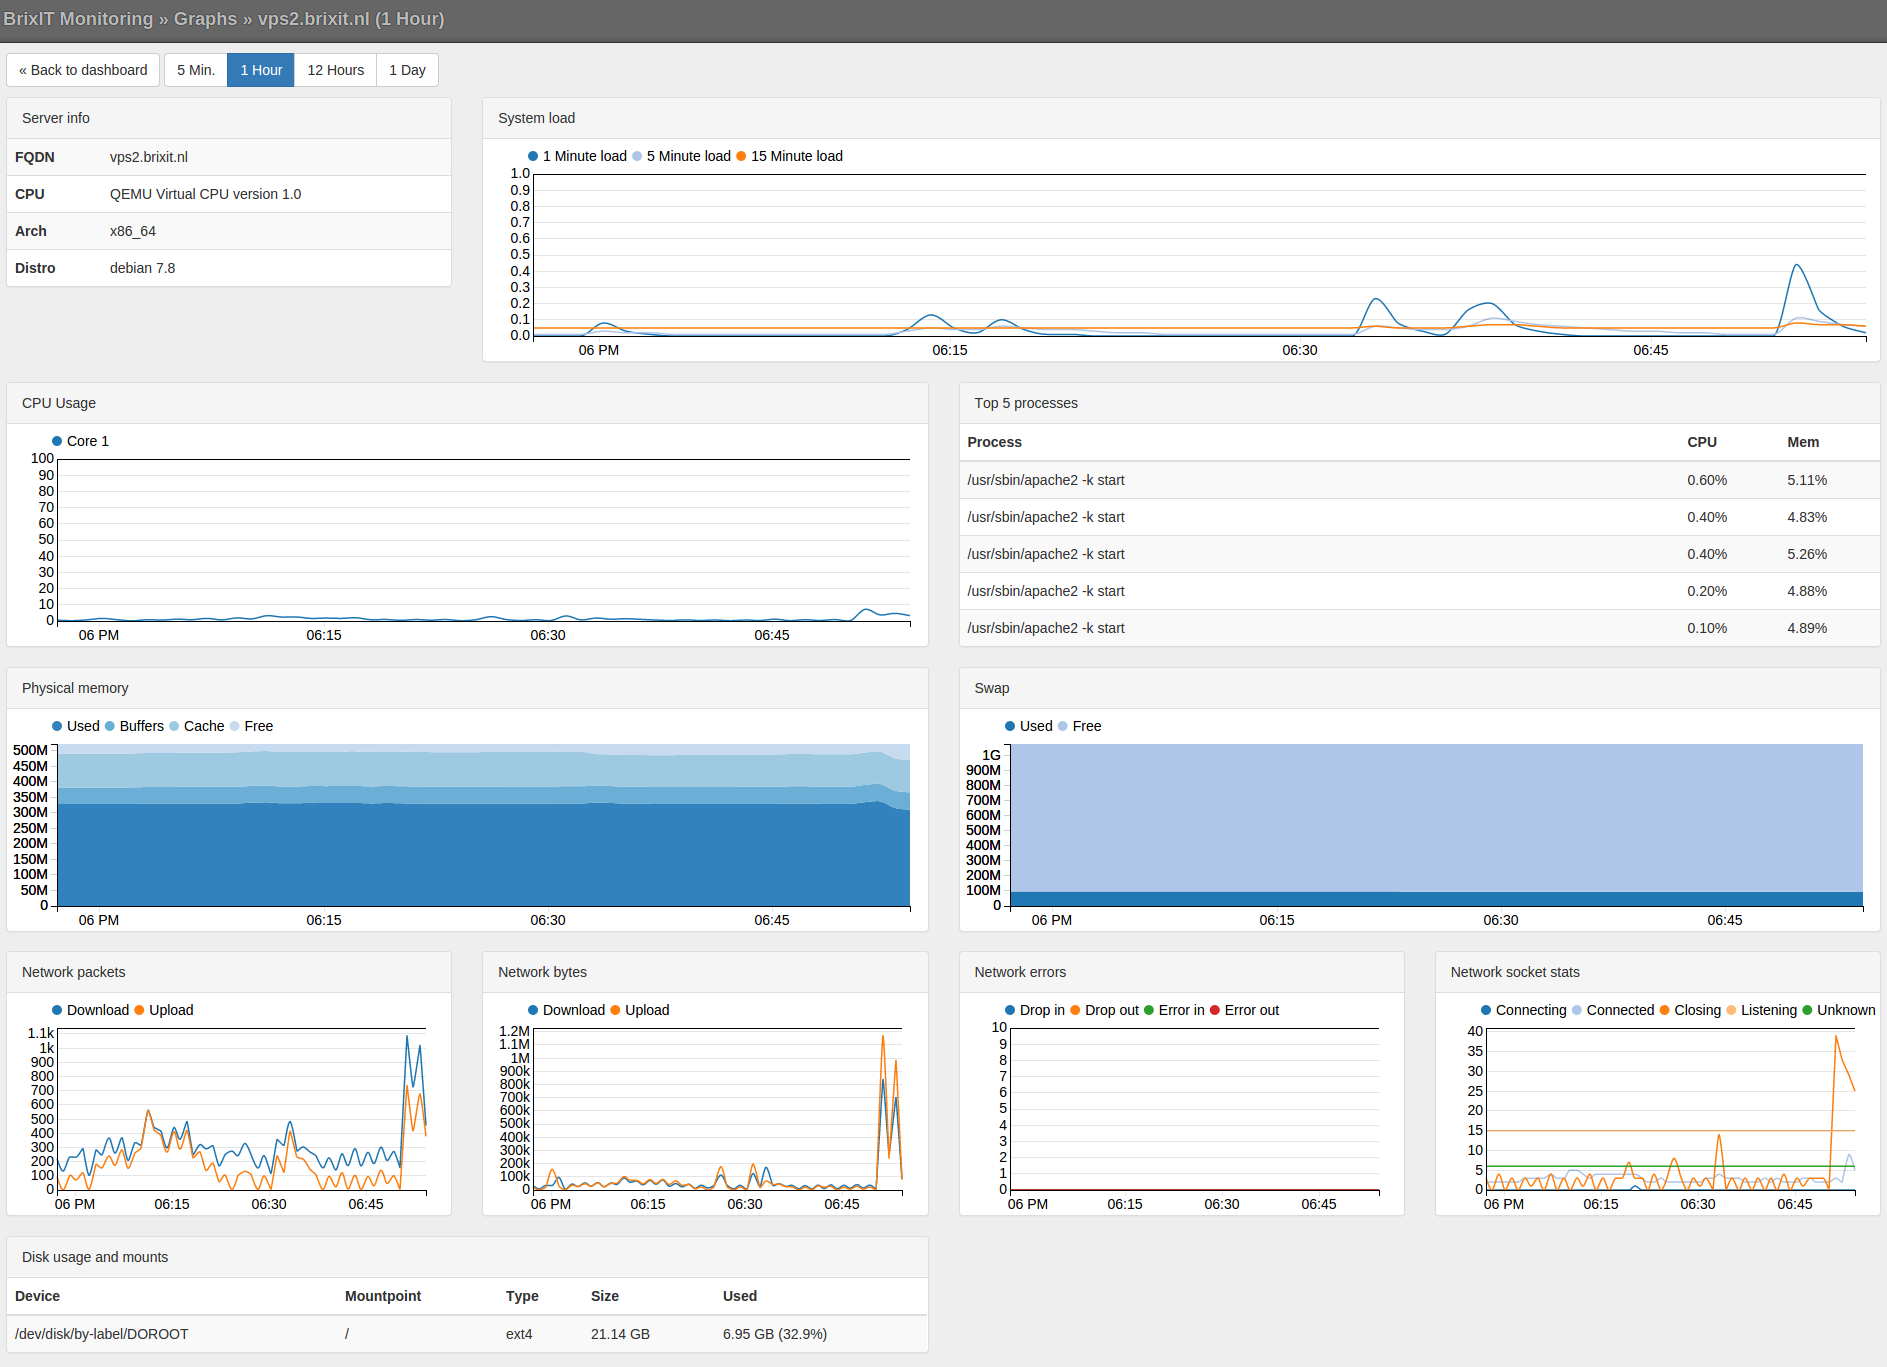
Task: Open the 1 Day view
Action: pos(406,69)
